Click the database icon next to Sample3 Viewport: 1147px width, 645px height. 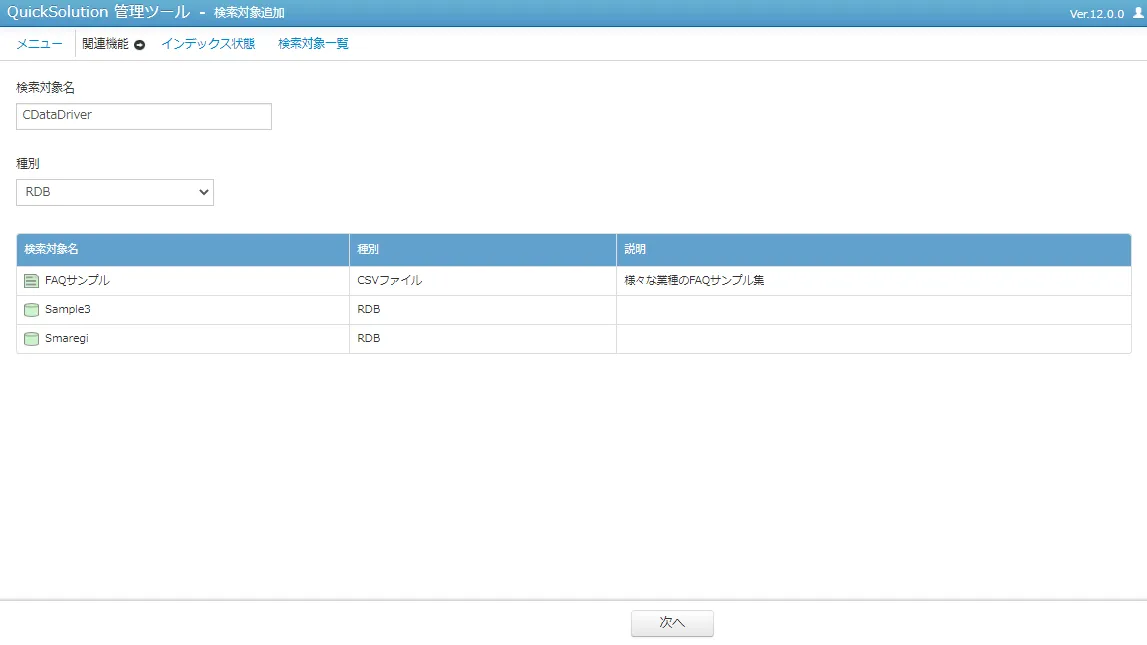tap(31, 310)
